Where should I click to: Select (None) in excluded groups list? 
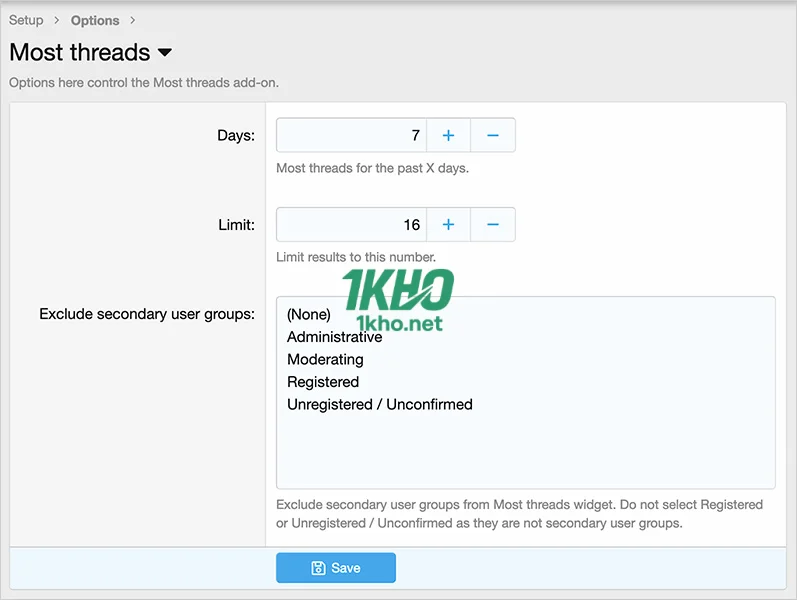click(309, 314)
